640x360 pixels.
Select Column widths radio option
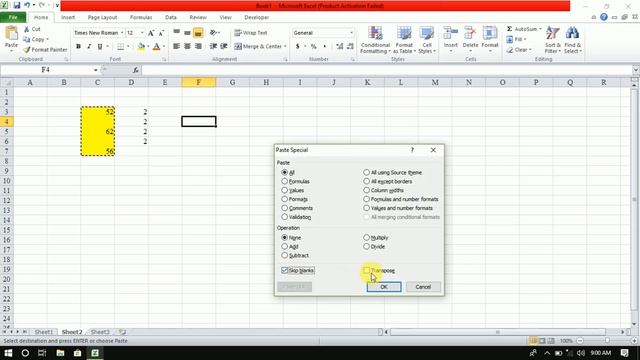pos(367,190)
